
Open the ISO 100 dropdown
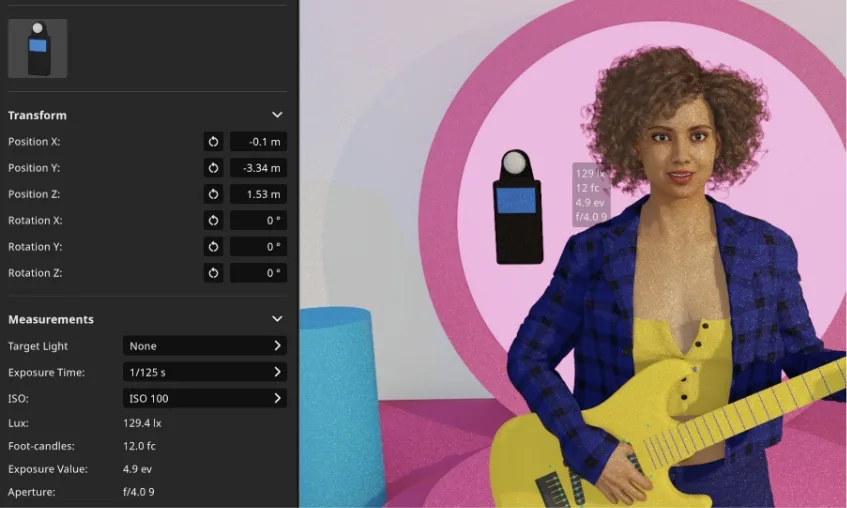pyautogui.click(x=204, y=398)
